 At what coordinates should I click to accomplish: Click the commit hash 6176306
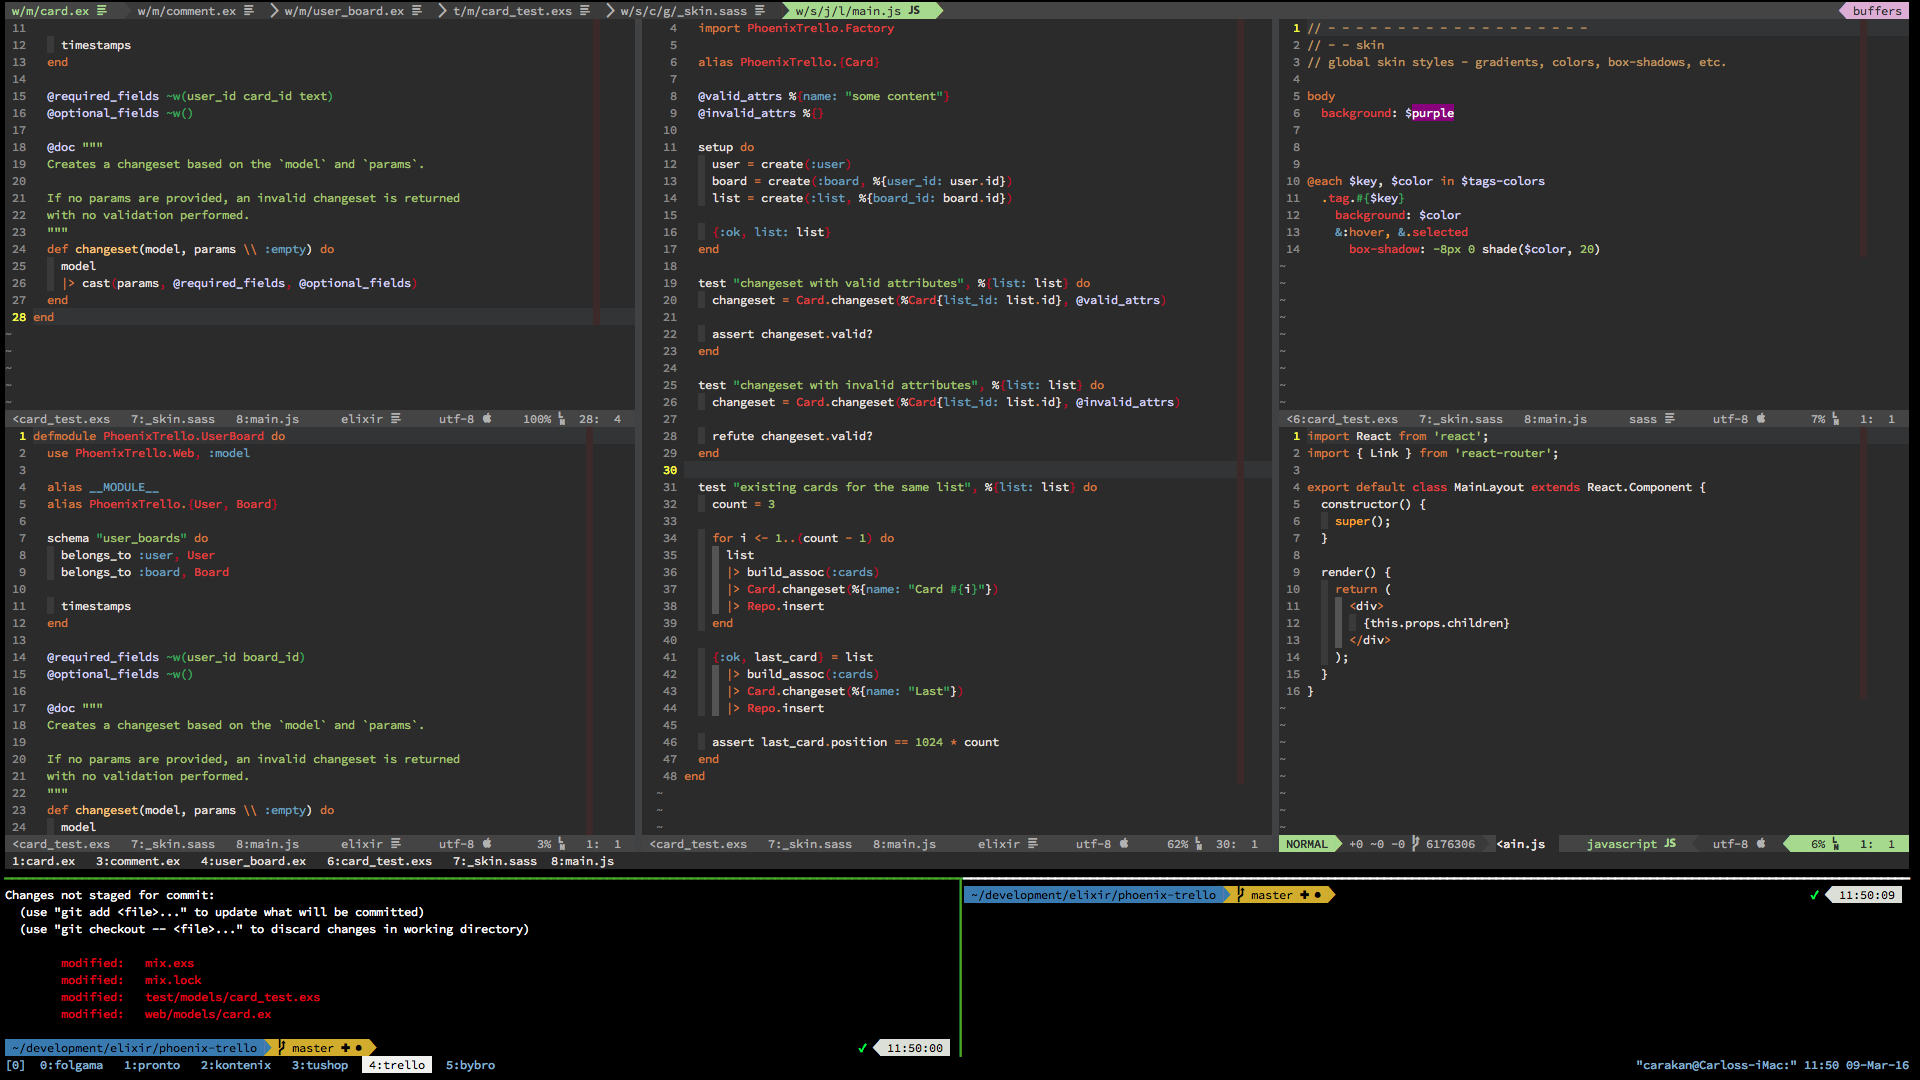[x=1450, y=844]
